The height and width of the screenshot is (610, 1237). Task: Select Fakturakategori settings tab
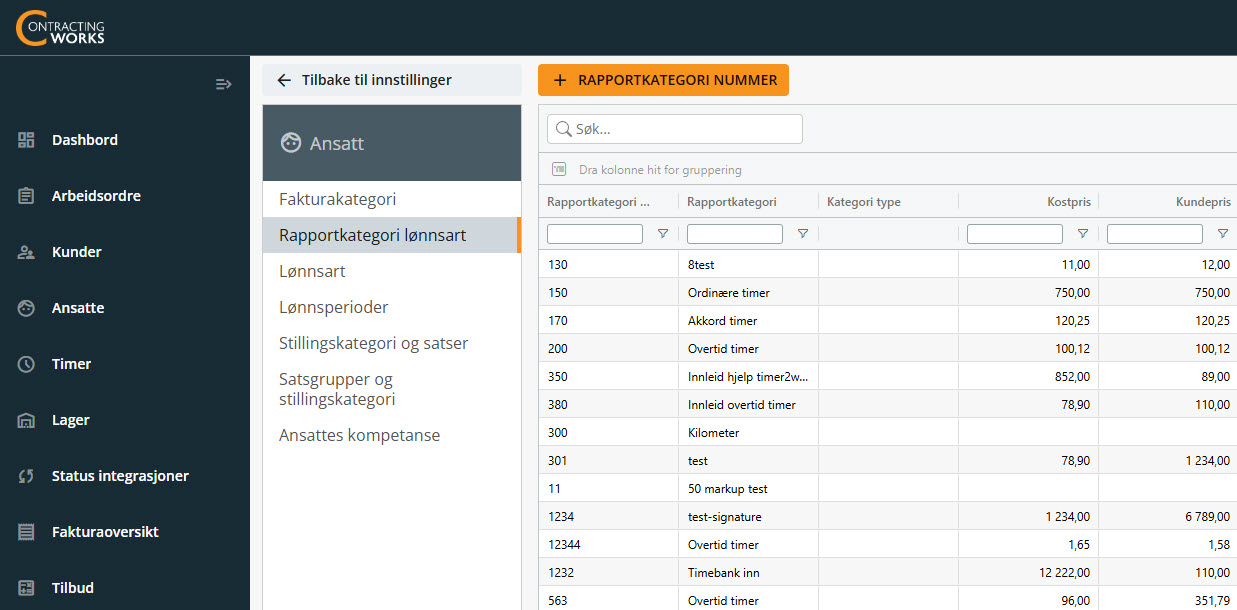(392, 199)
